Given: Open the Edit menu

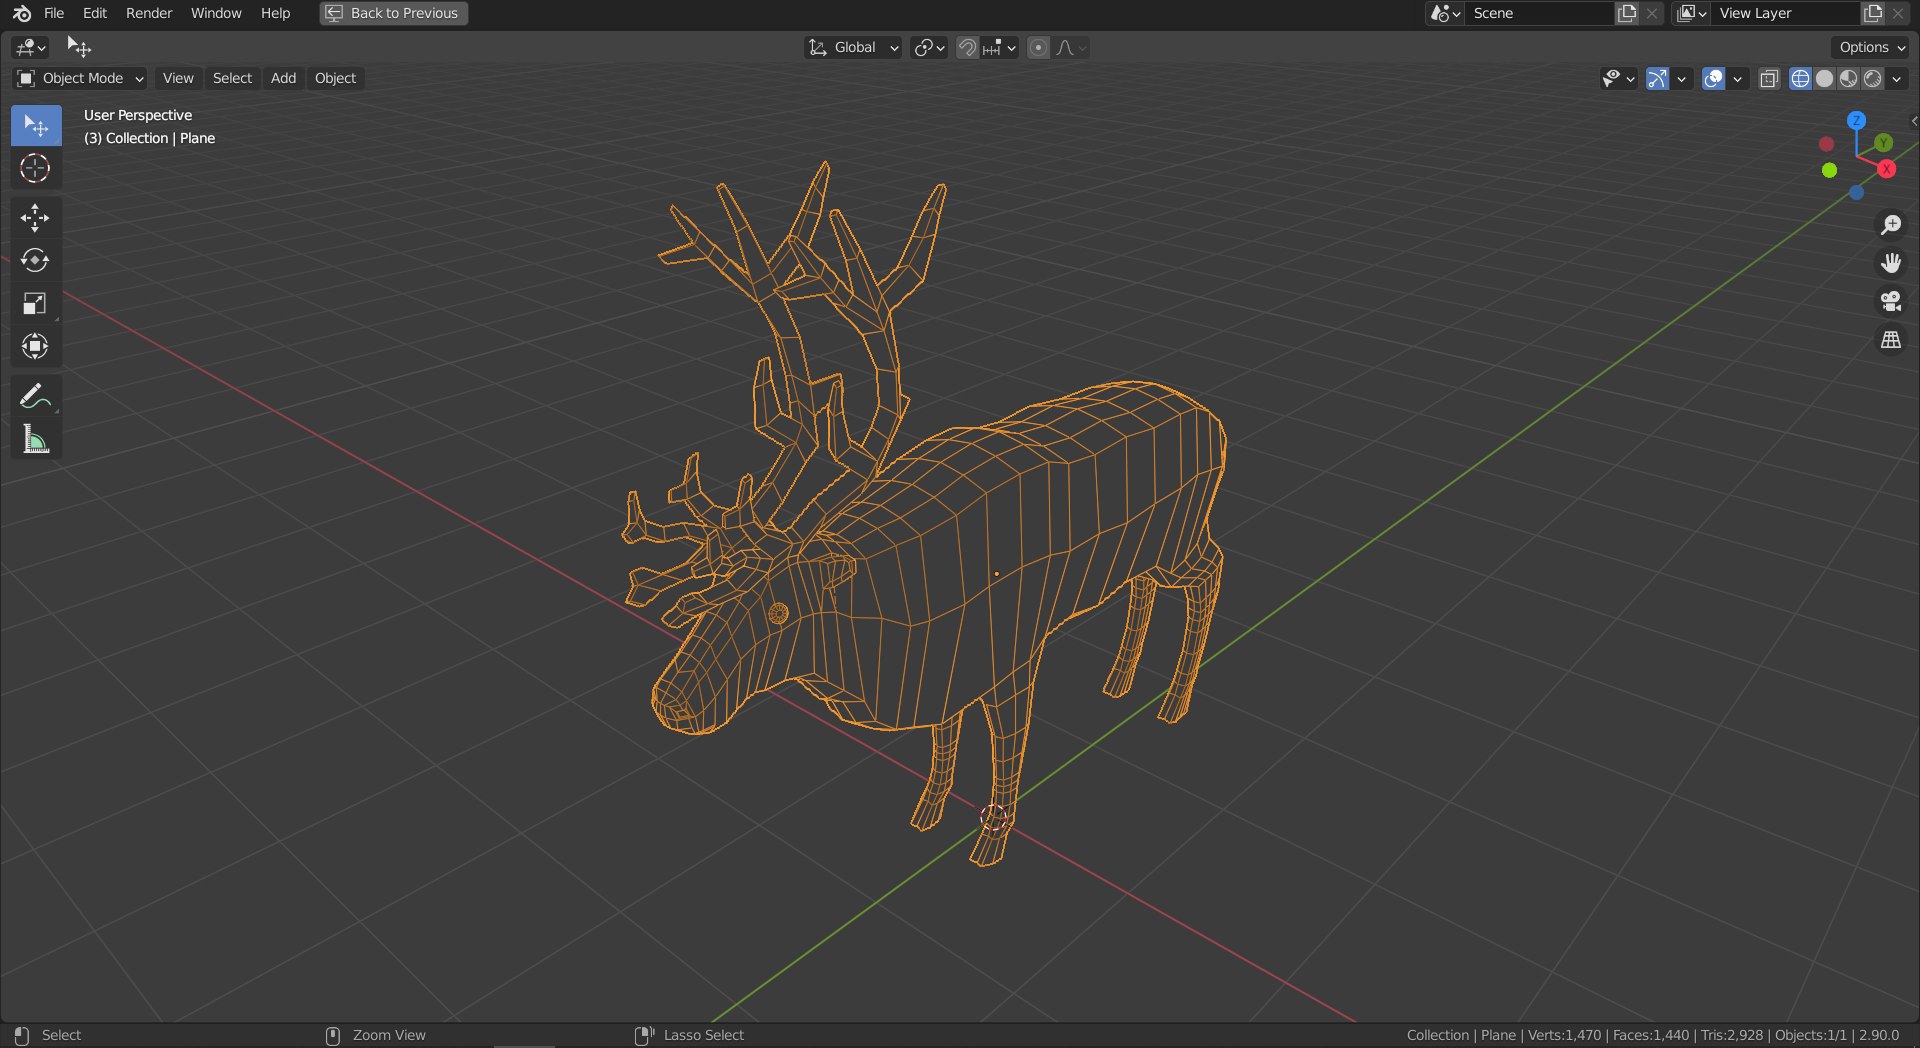Looking at the screenshot, I should 95,13.
